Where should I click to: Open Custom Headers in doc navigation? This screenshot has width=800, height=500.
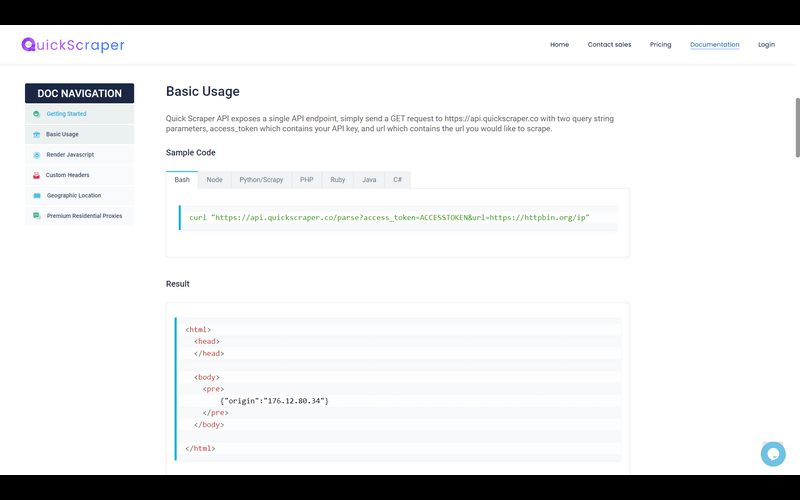tap(80, 176)
